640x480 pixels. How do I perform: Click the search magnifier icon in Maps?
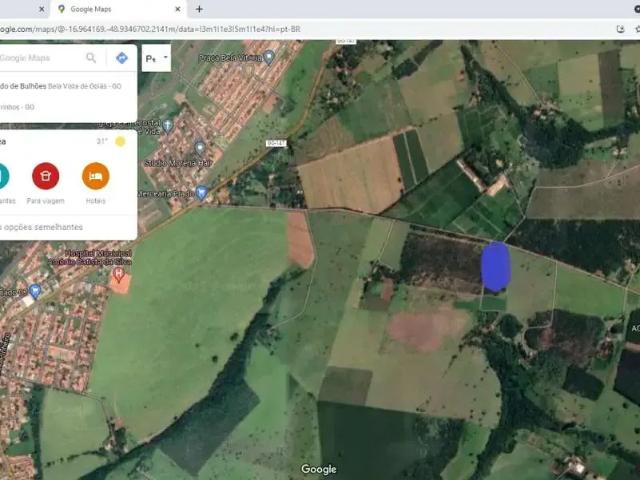click(91, 58)
